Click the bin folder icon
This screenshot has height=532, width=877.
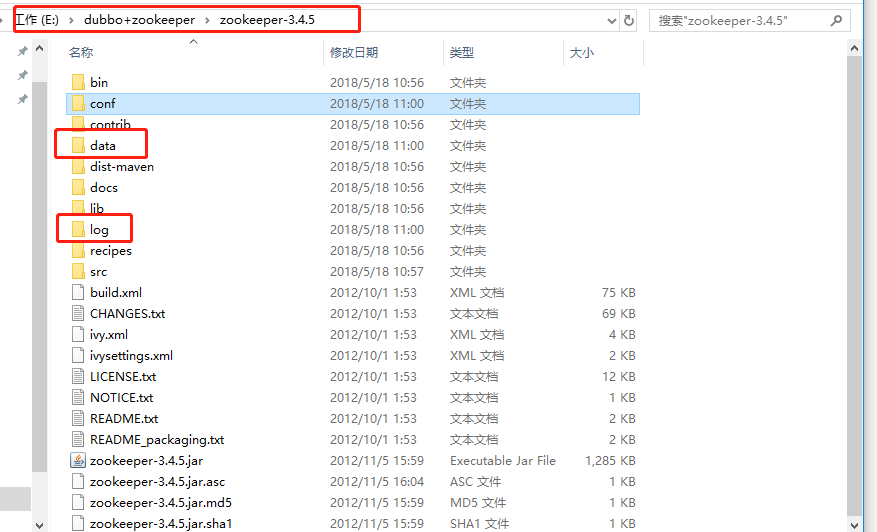point(78,82)
